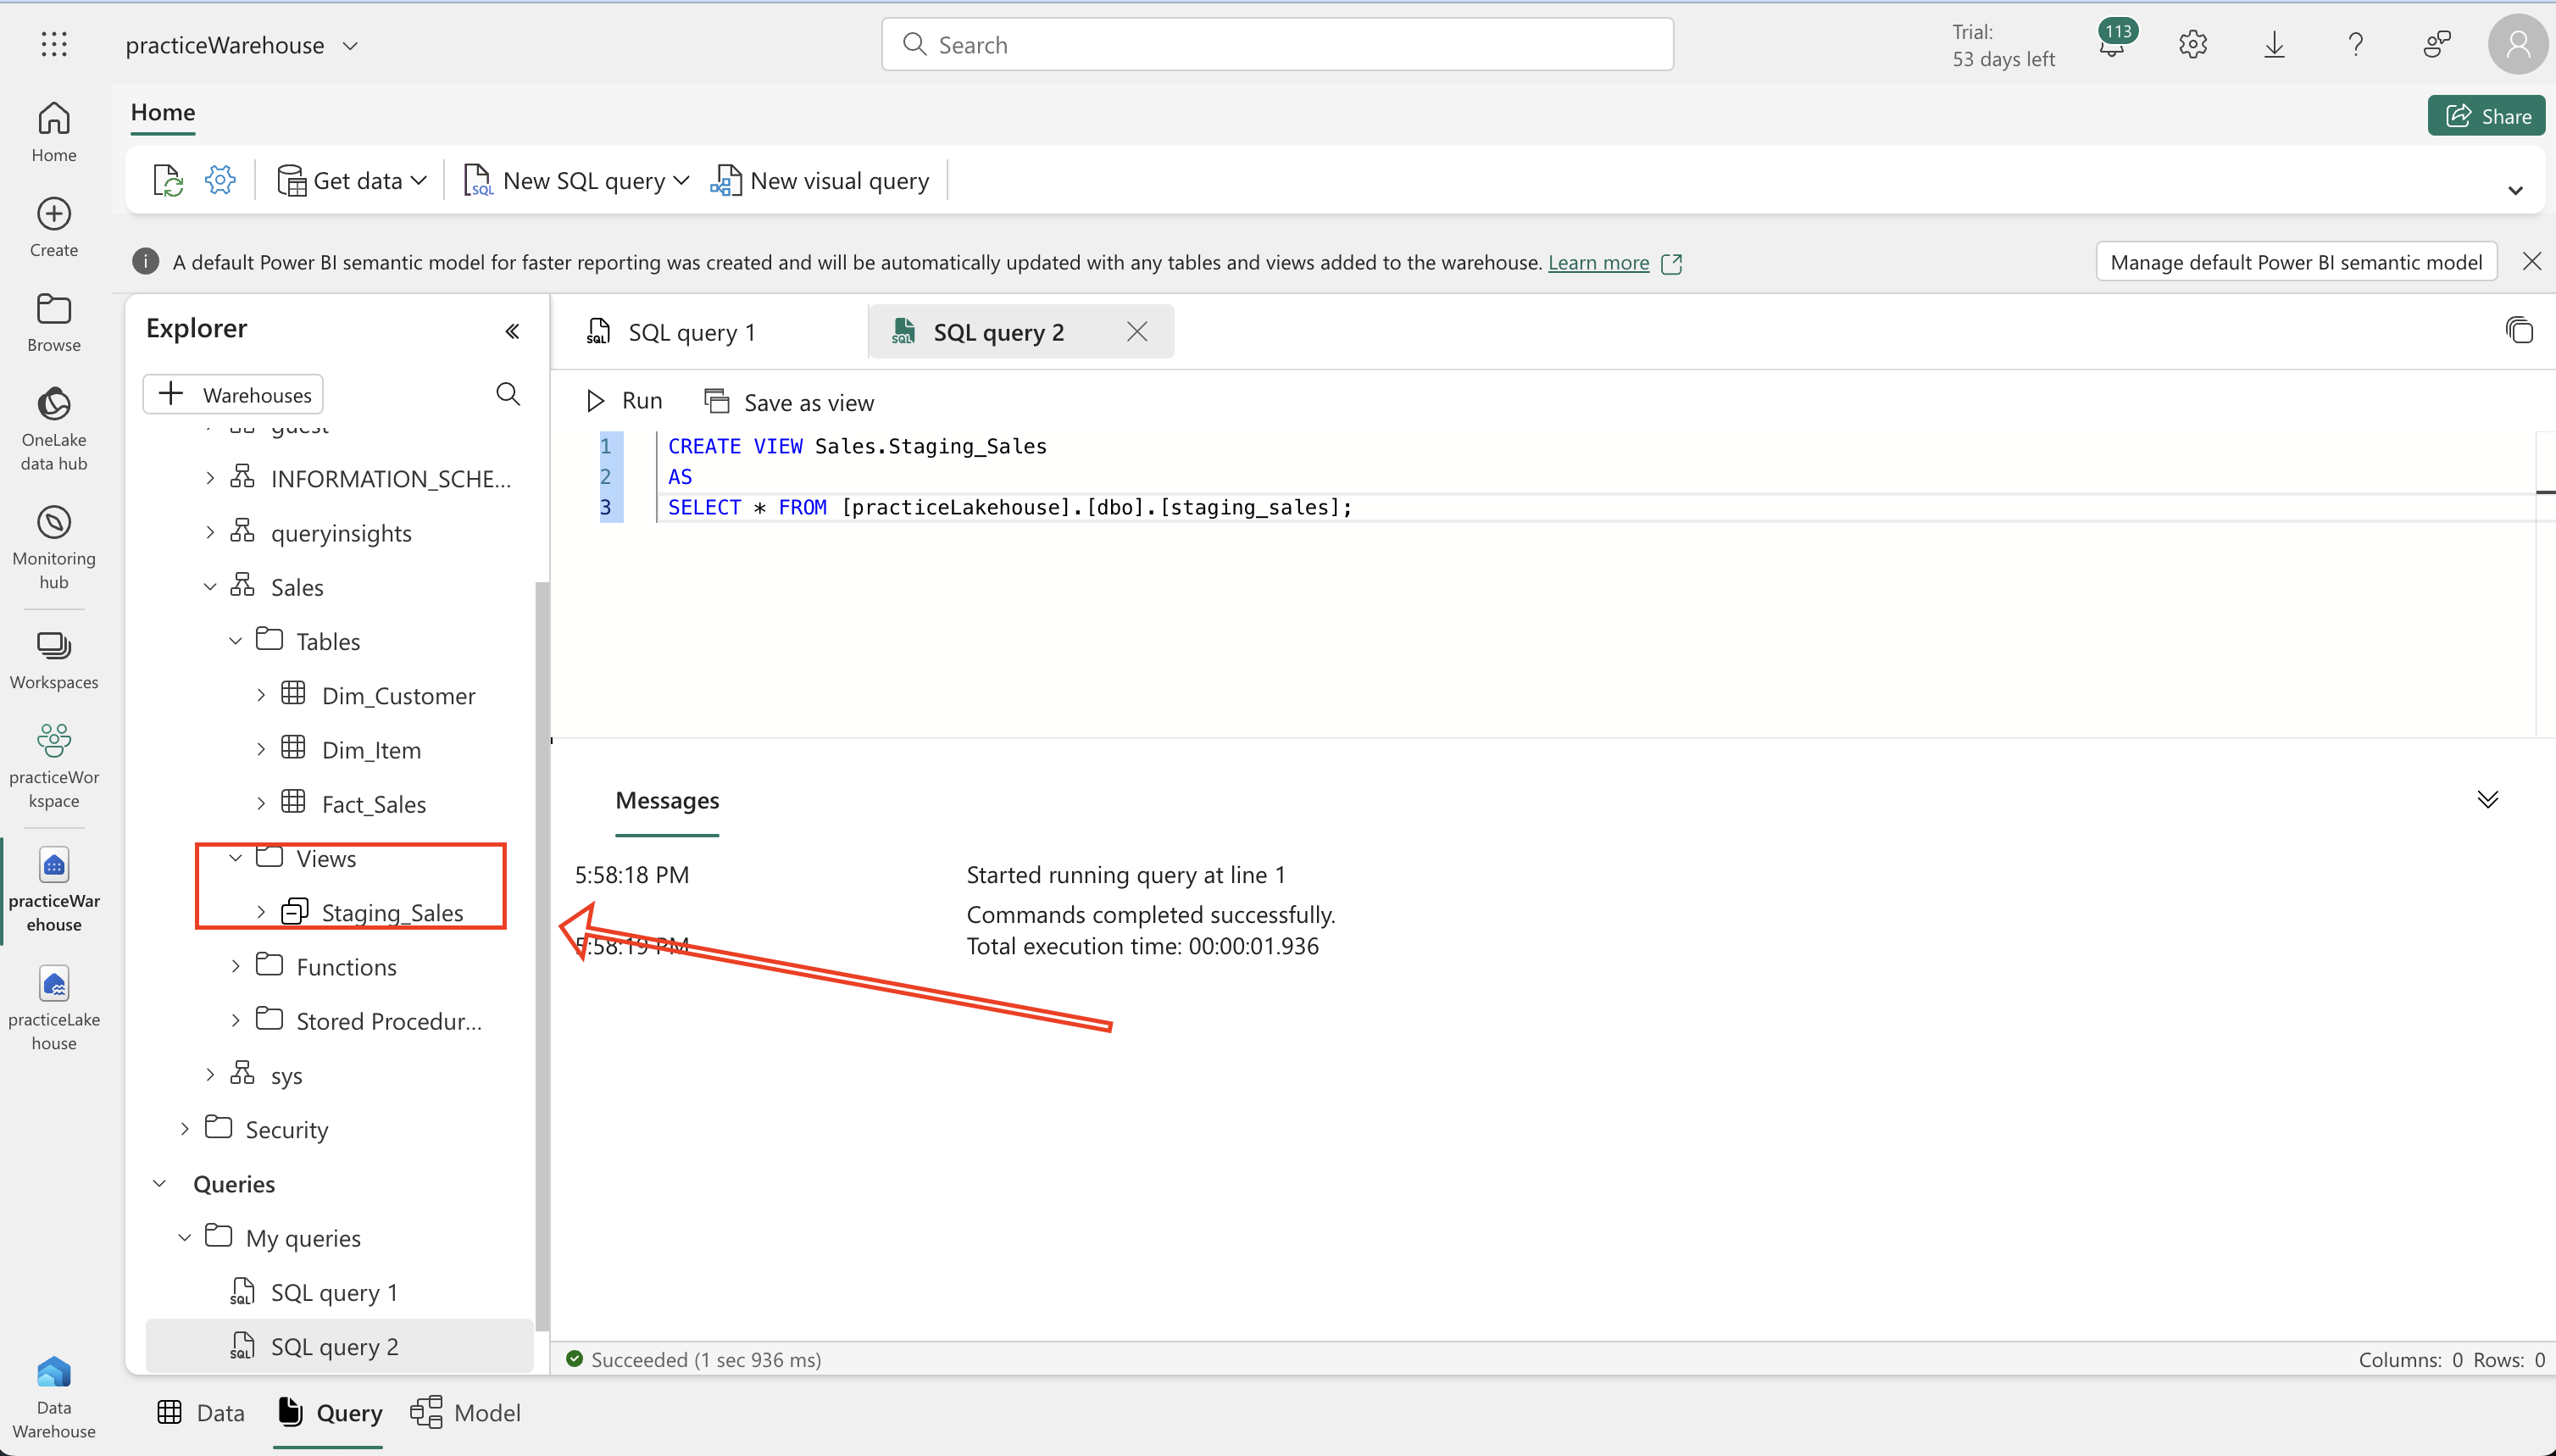2556x1456 pixels.
Task: Click New visual query
Action: (820, 180)
